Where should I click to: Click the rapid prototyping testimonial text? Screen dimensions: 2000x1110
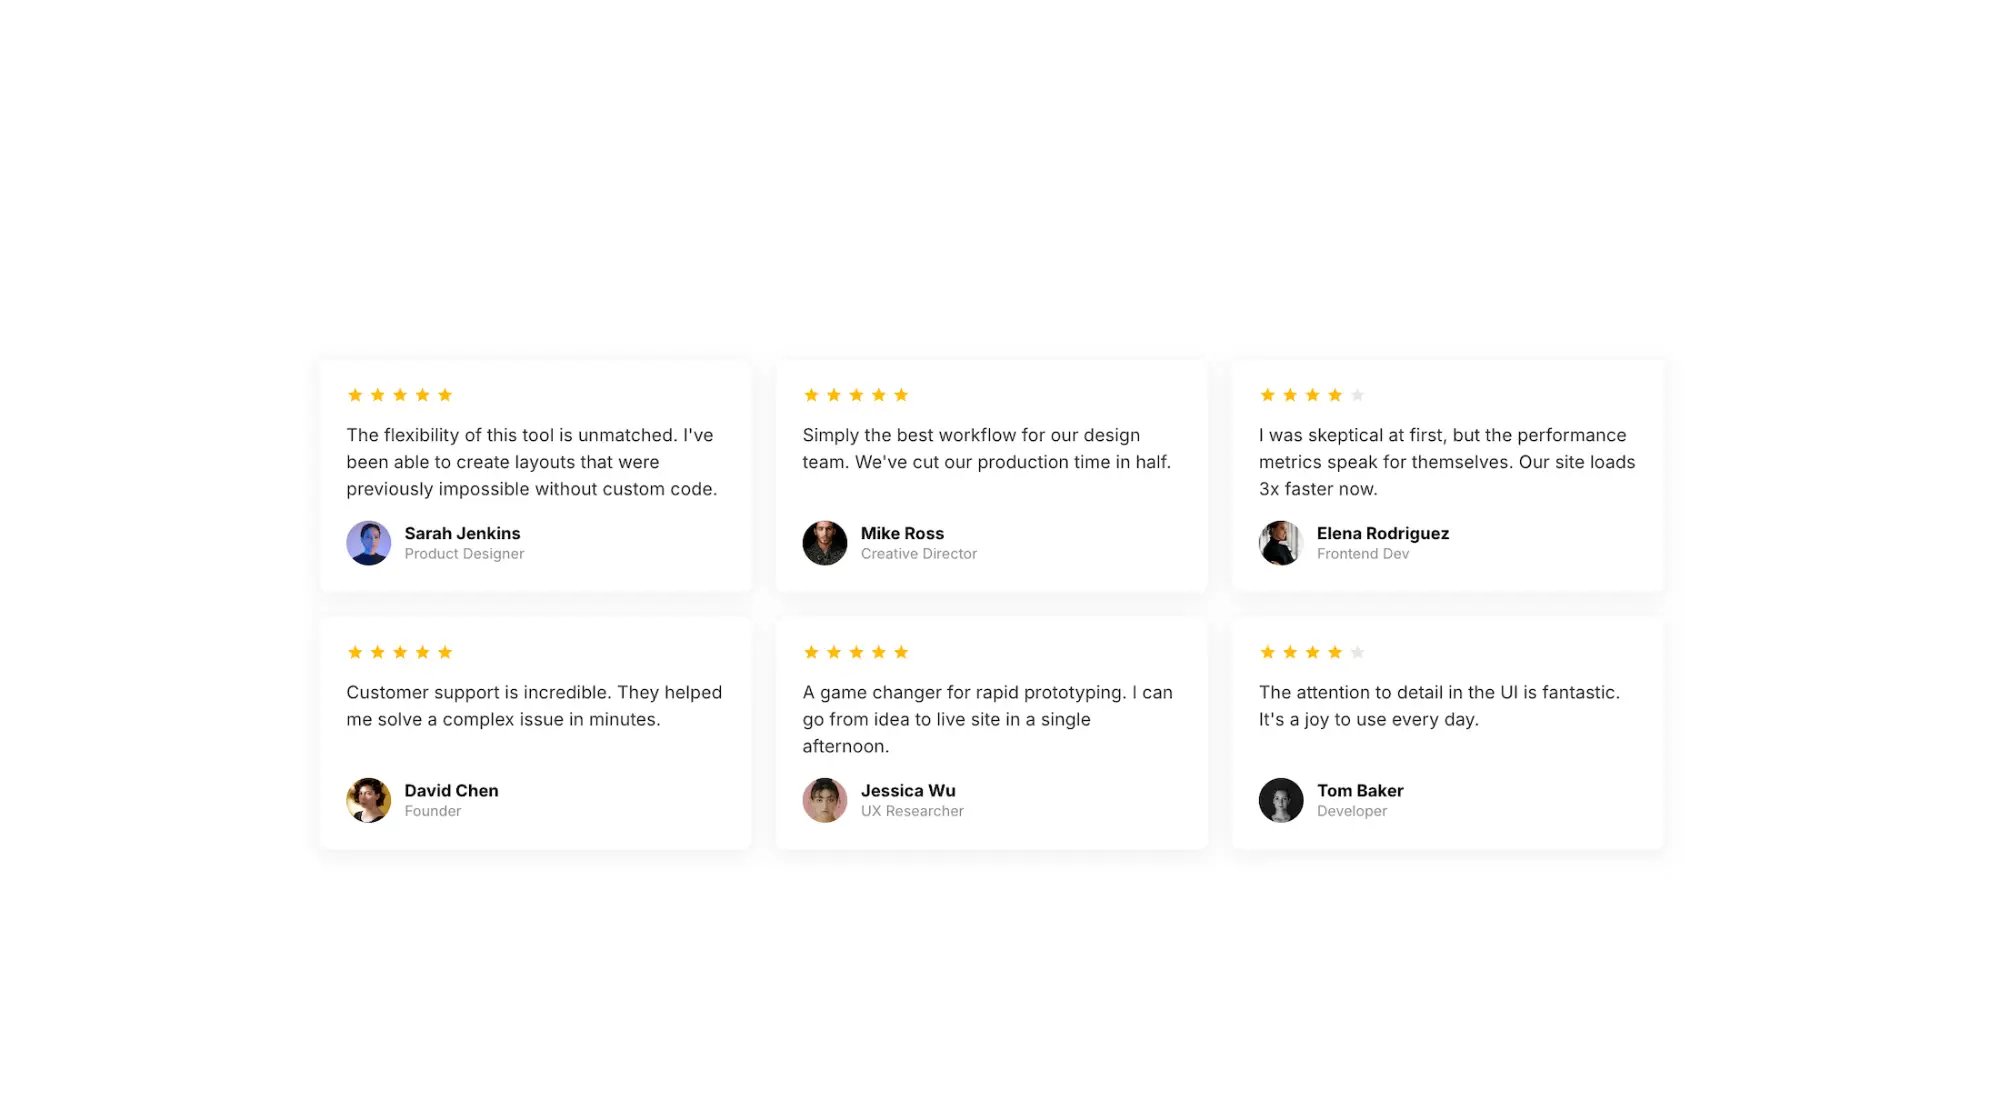986,719
